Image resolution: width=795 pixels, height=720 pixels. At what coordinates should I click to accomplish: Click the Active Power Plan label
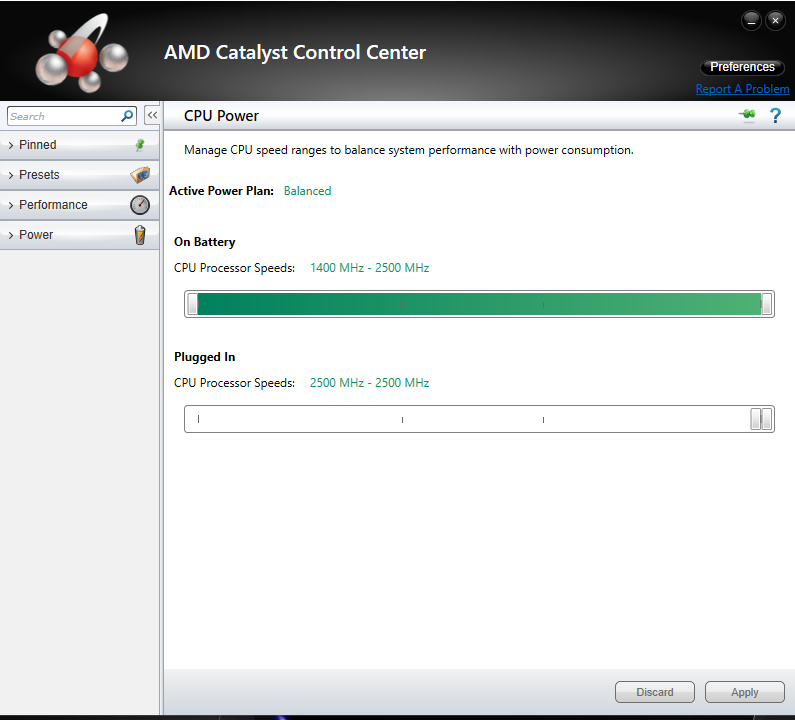221,191
